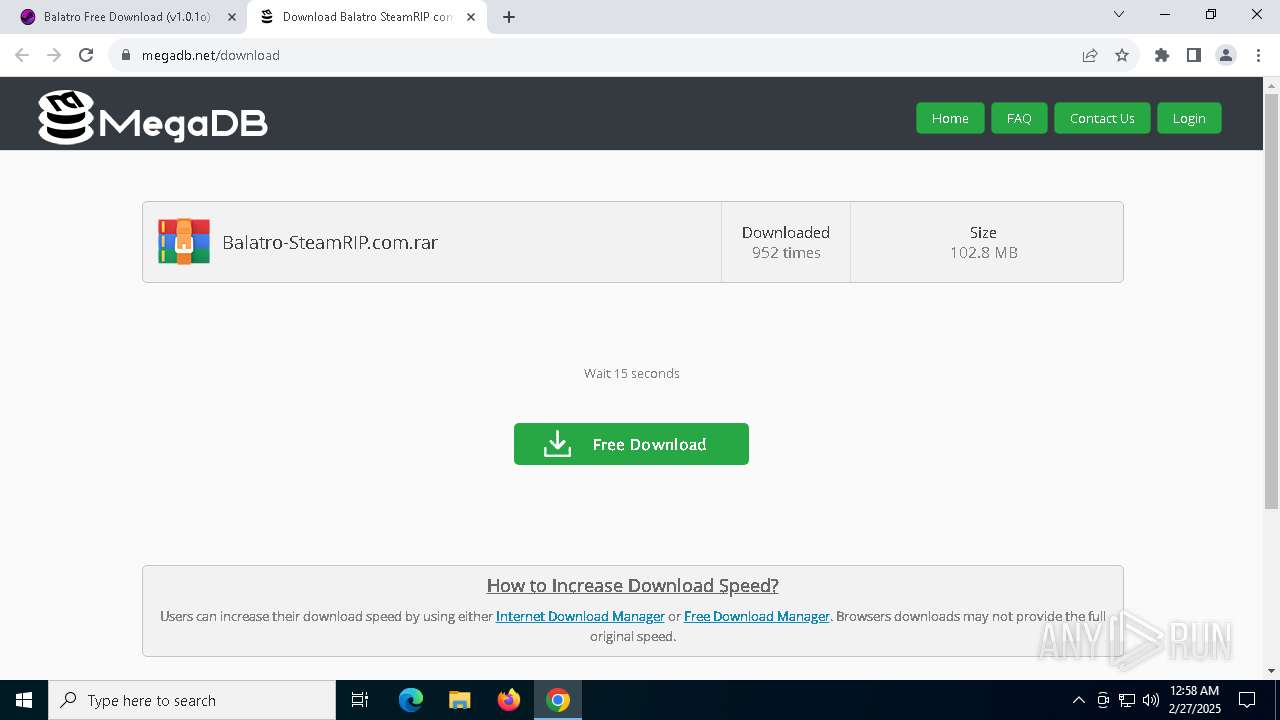The width and height of the screenshot is (1280, 720).
Task: Click the Balatro-SteamRIP.com.rar archive icon
Action: coord(184,242)
